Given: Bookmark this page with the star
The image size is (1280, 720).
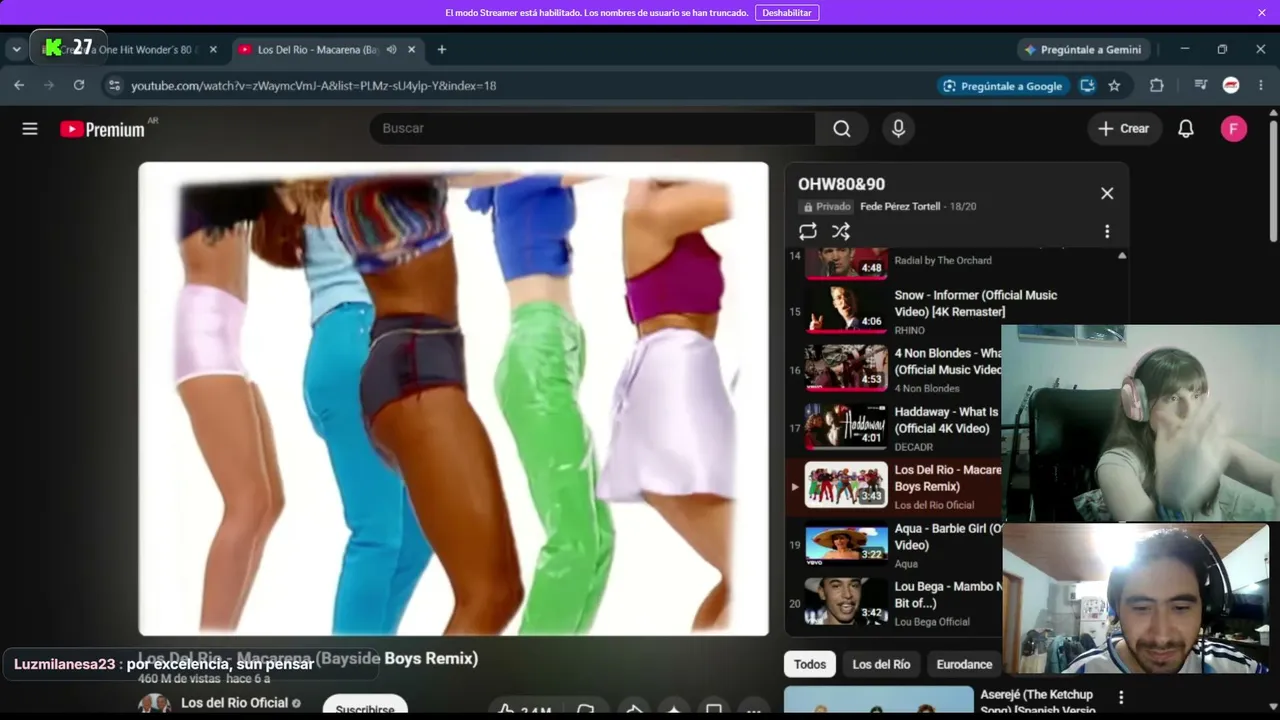Looking at the screenshot, I should click(x=1114, y=85).
